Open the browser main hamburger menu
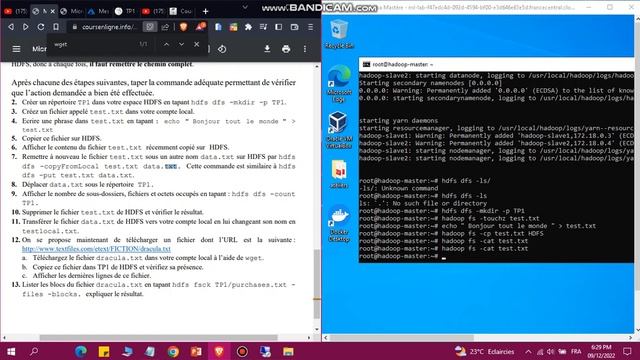 click(310, 27)
